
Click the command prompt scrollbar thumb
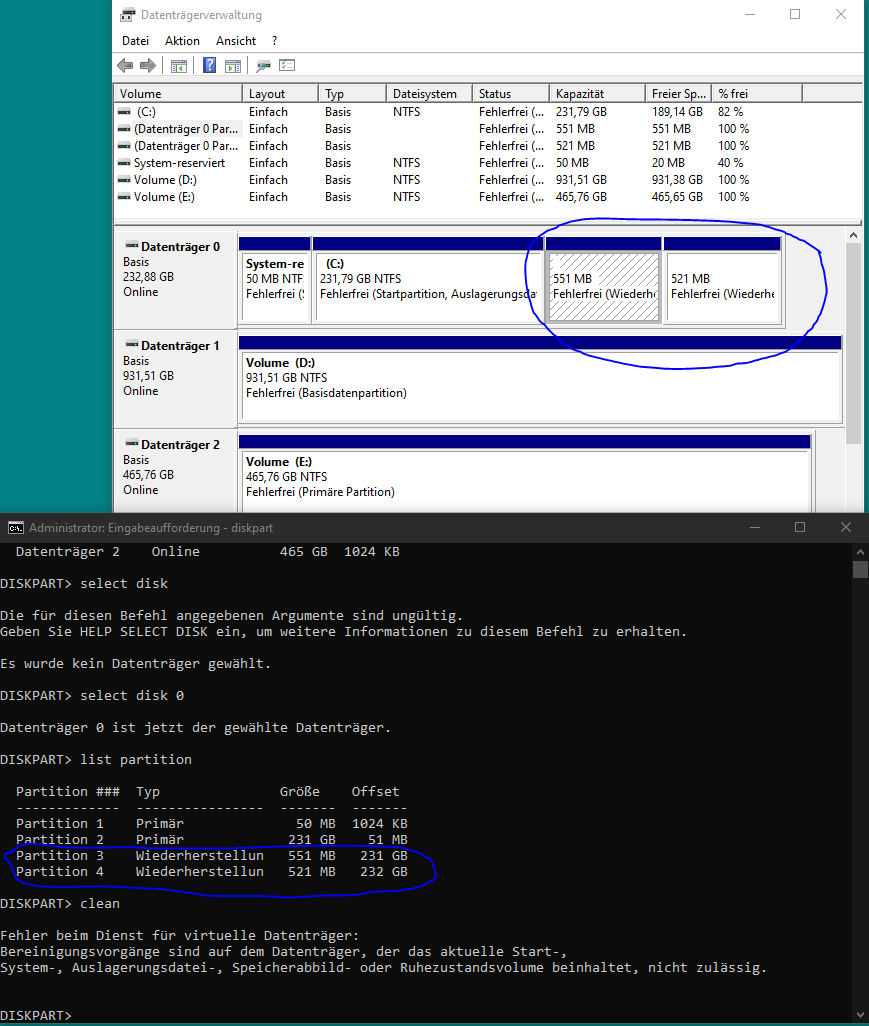(860, 569)
